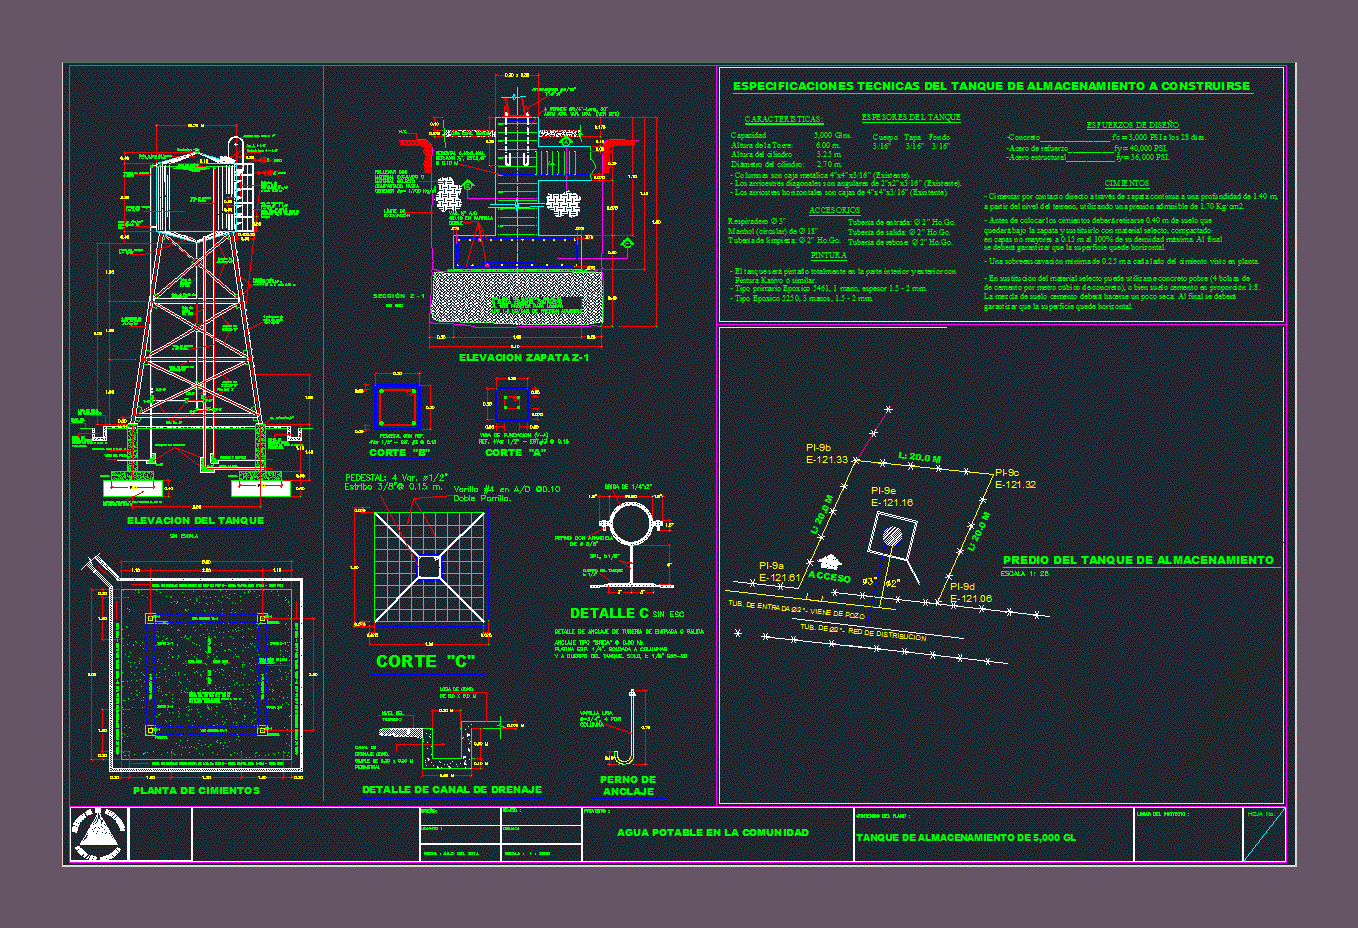The image size is (1358, 928).
Task: Click the TUB. DE ENTRADA VIENE DE POZO label
Action: coord(796,610)
